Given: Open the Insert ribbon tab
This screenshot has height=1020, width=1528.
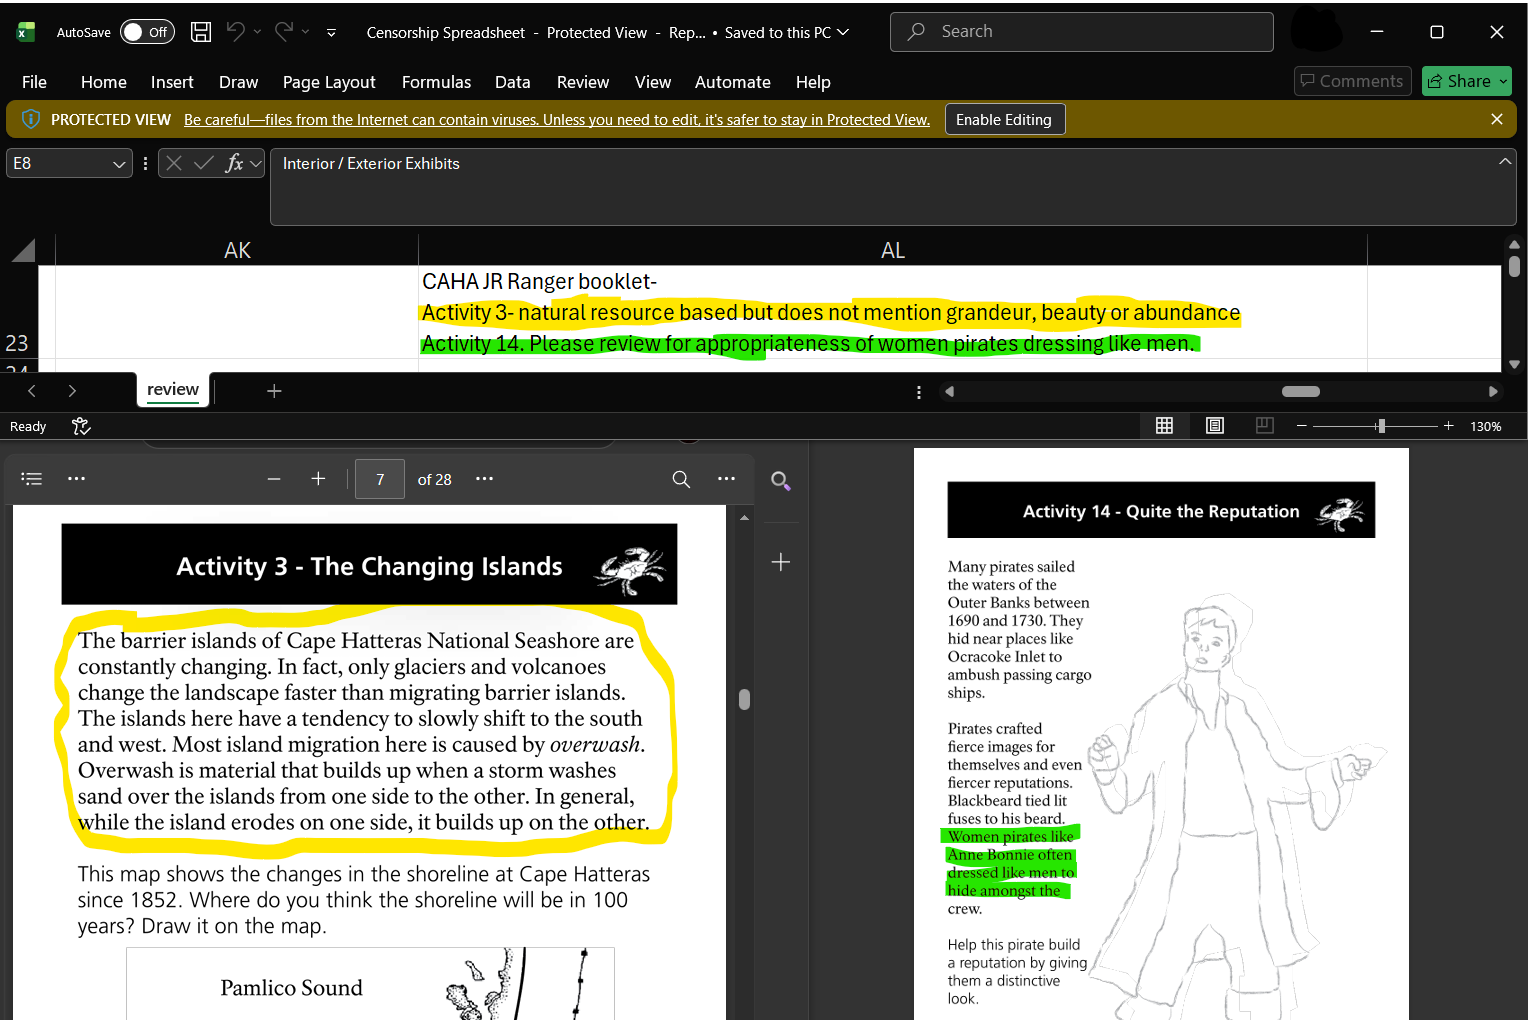Looking at the screenshot, I should click(172, 82).
